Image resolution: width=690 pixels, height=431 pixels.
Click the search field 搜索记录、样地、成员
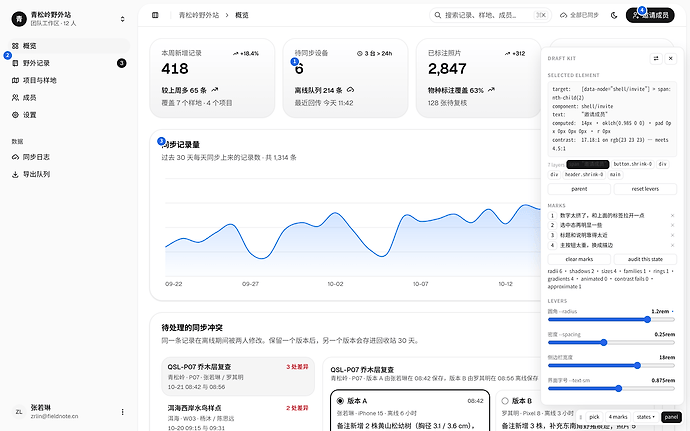point(490,15)
